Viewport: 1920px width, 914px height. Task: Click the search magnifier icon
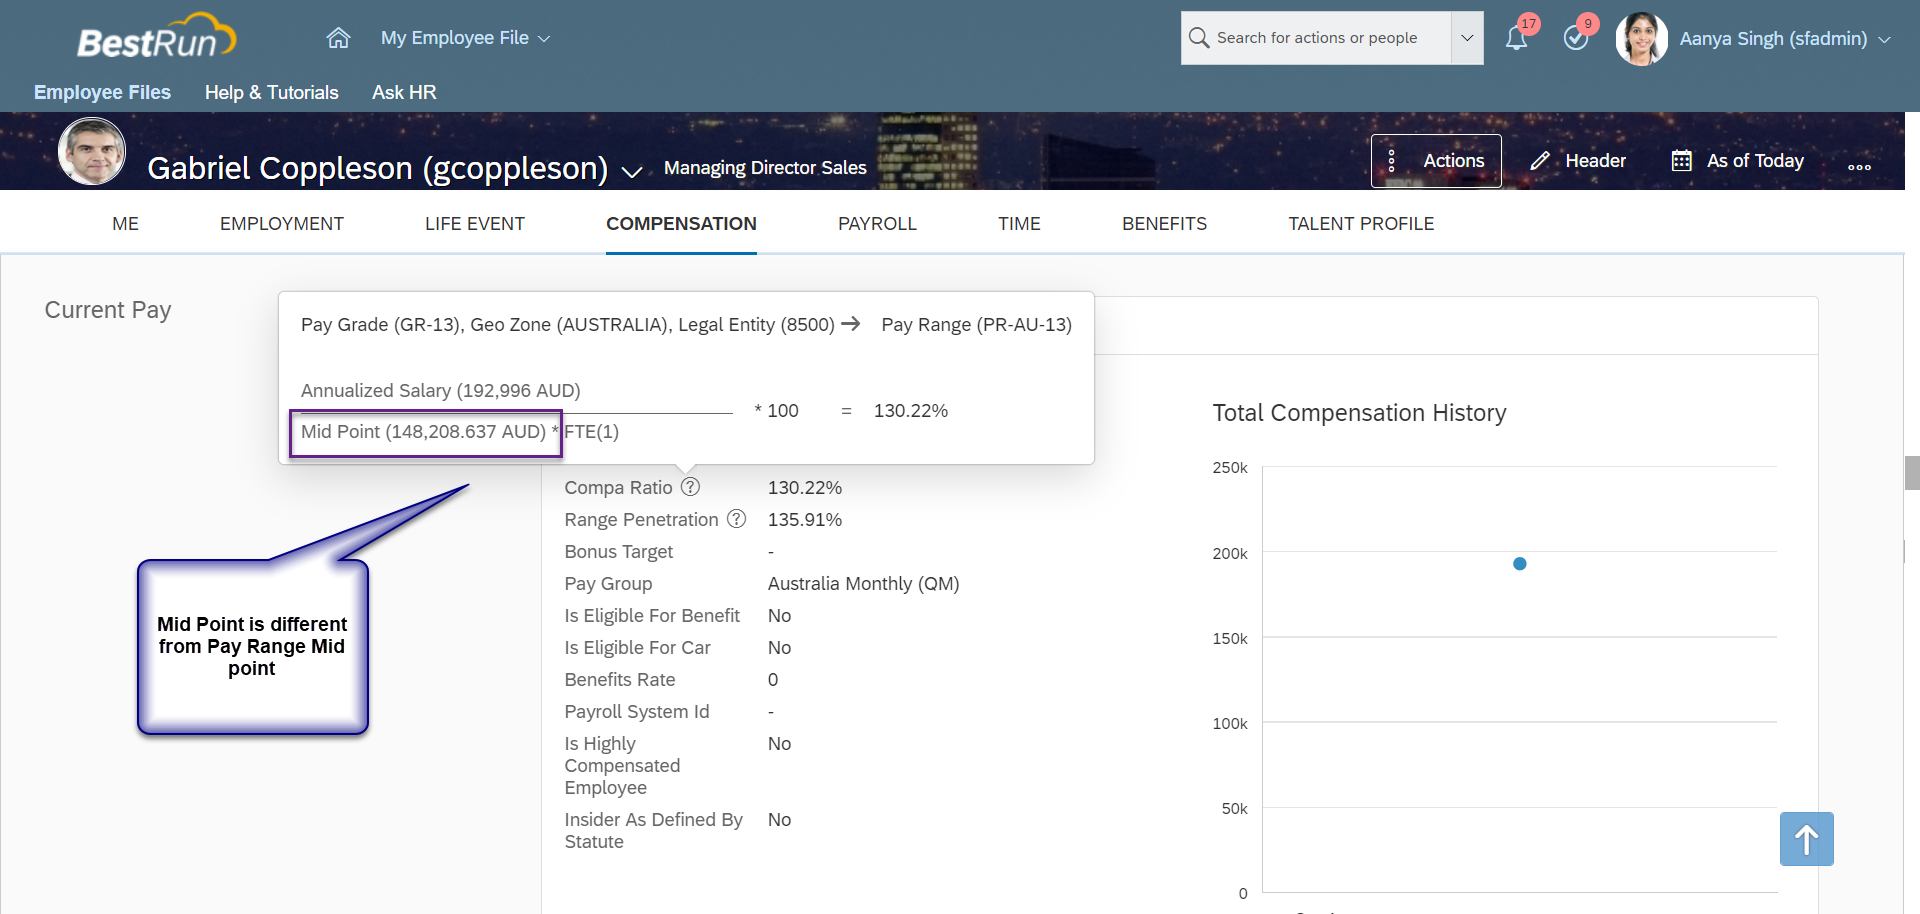coord(1199,38)
